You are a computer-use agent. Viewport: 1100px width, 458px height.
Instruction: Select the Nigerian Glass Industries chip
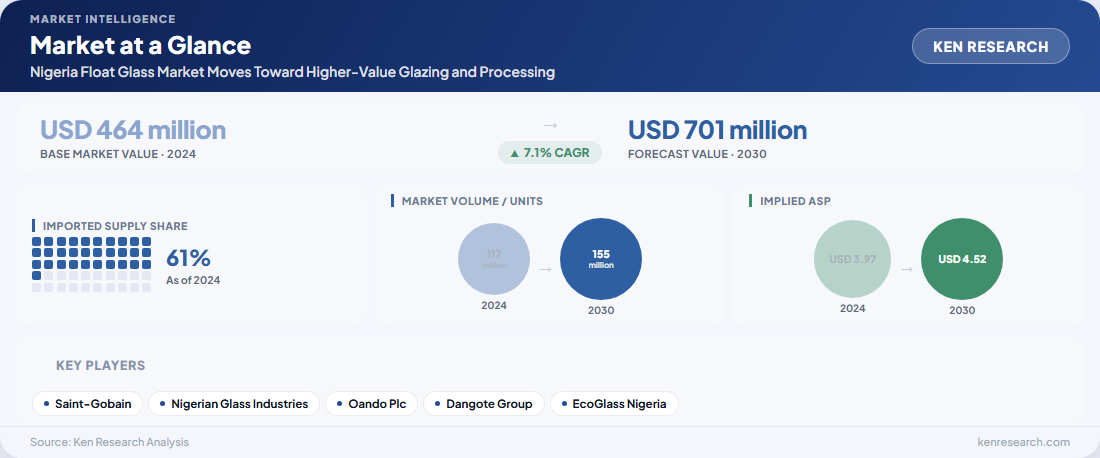234,404
